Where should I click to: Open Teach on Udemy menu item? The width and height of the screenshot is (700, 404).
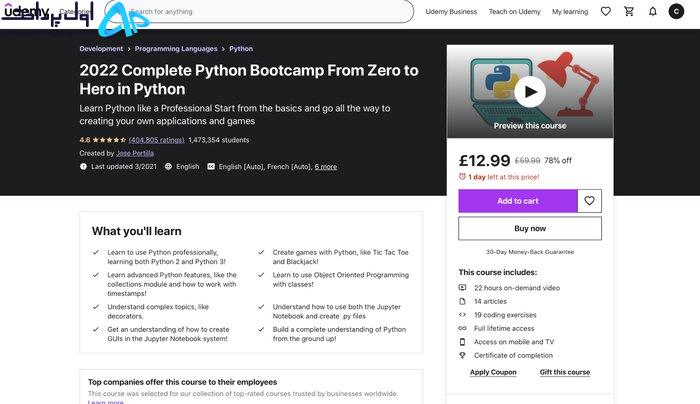coord(514,12)
